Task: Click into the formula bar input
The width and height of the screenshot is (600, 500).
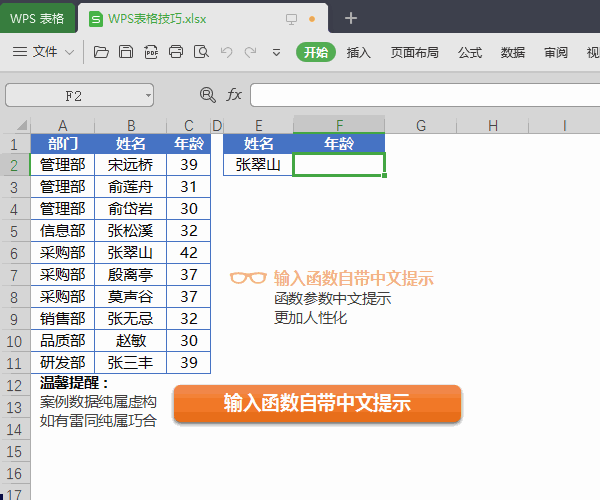Action: [x=425, y=95]
